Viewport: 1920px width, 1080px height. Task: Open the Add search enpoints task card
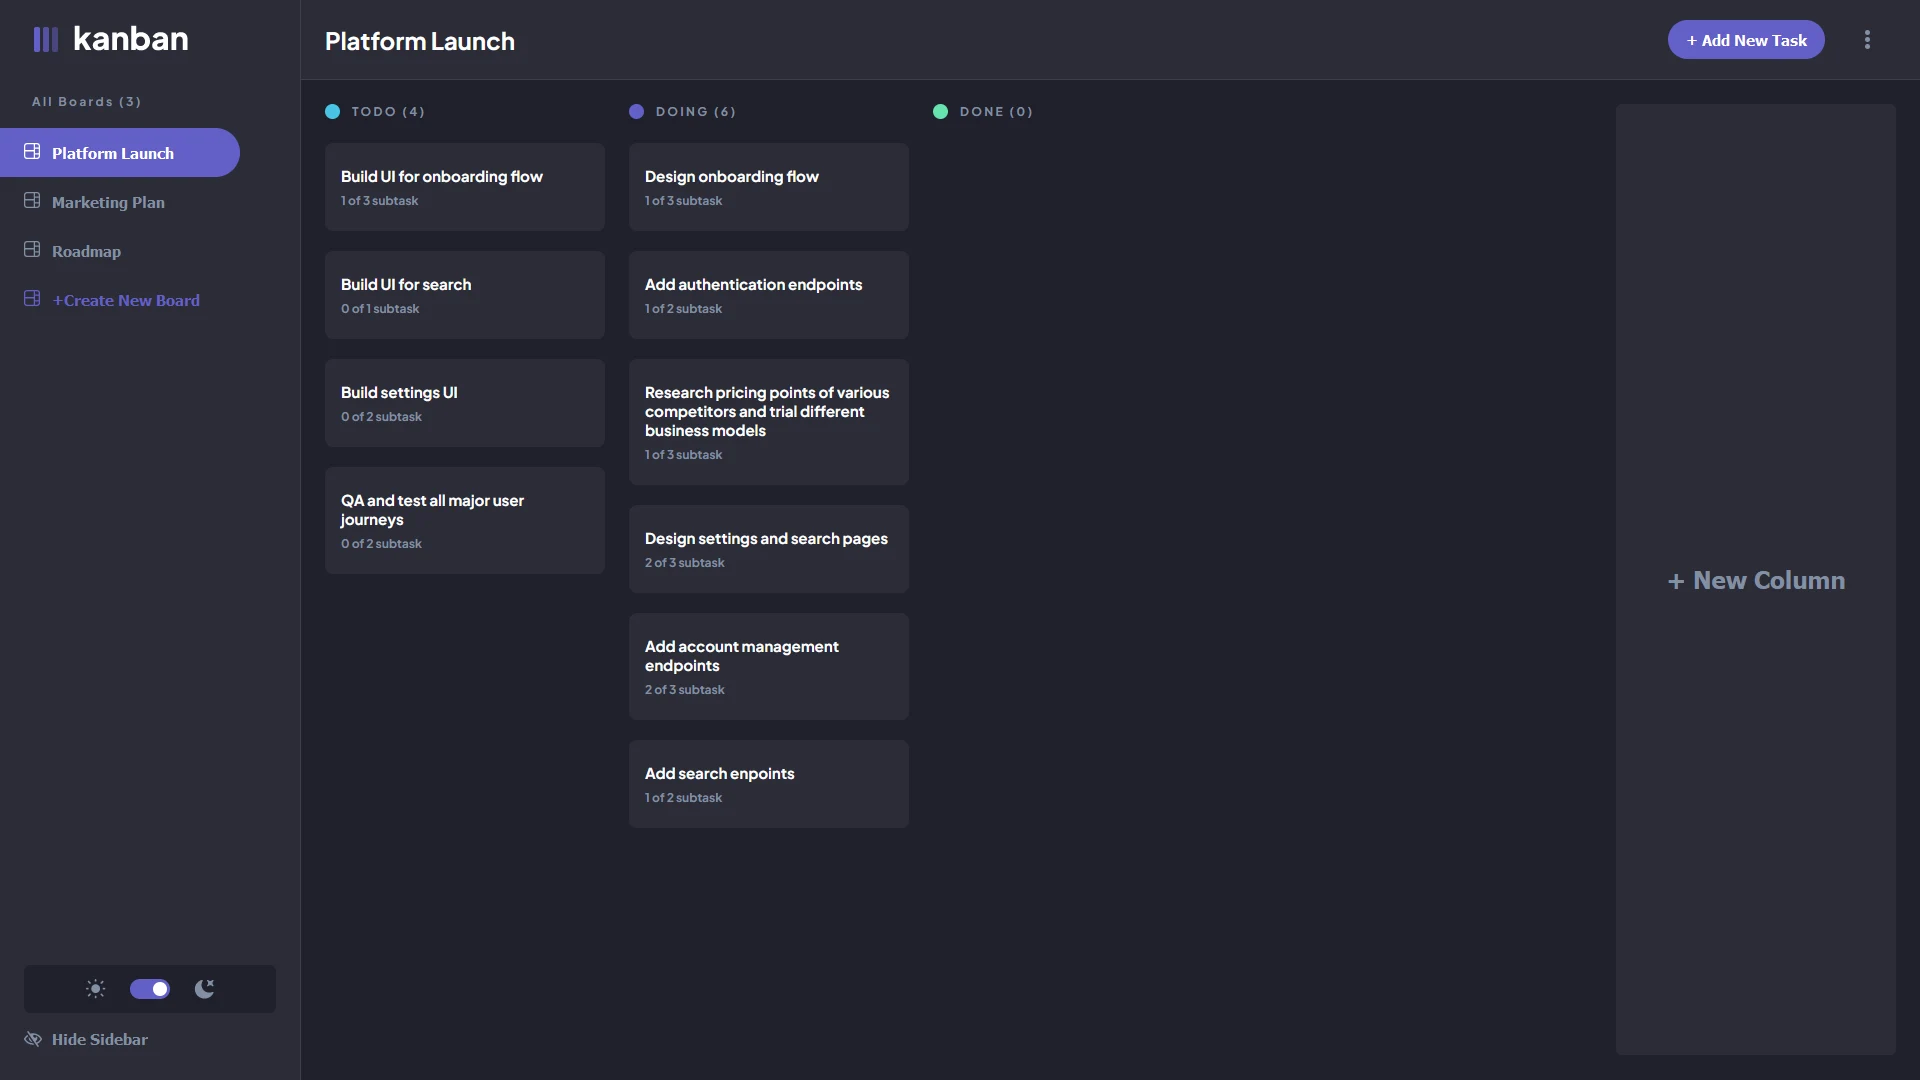[x=769, y=784]
